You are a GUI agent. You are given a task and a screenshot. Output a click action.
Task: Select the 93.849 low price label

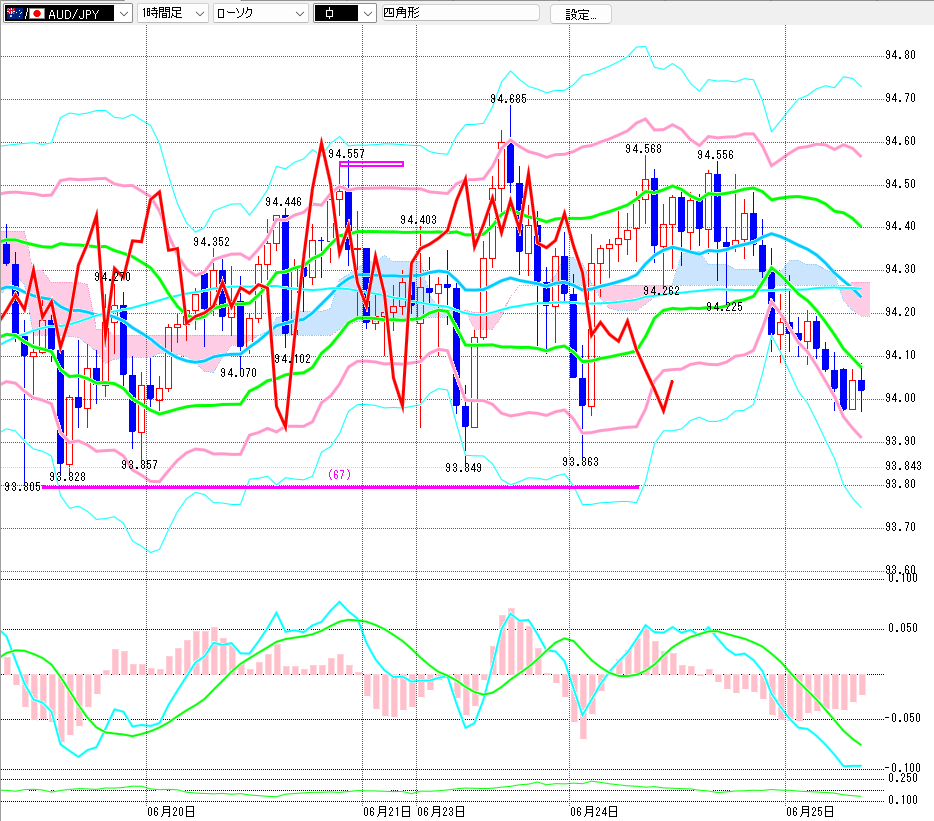click(463, 468)
